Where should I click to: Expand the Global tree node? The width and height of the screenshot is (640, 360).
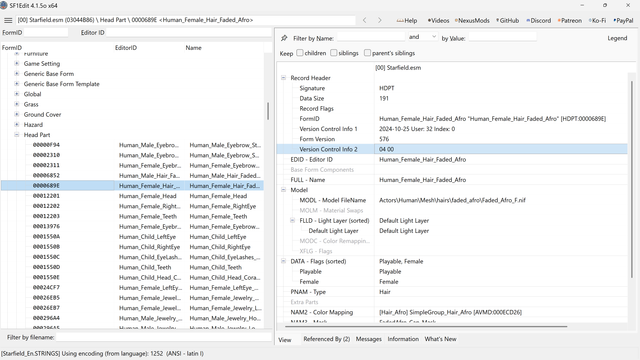click(17, 94)
